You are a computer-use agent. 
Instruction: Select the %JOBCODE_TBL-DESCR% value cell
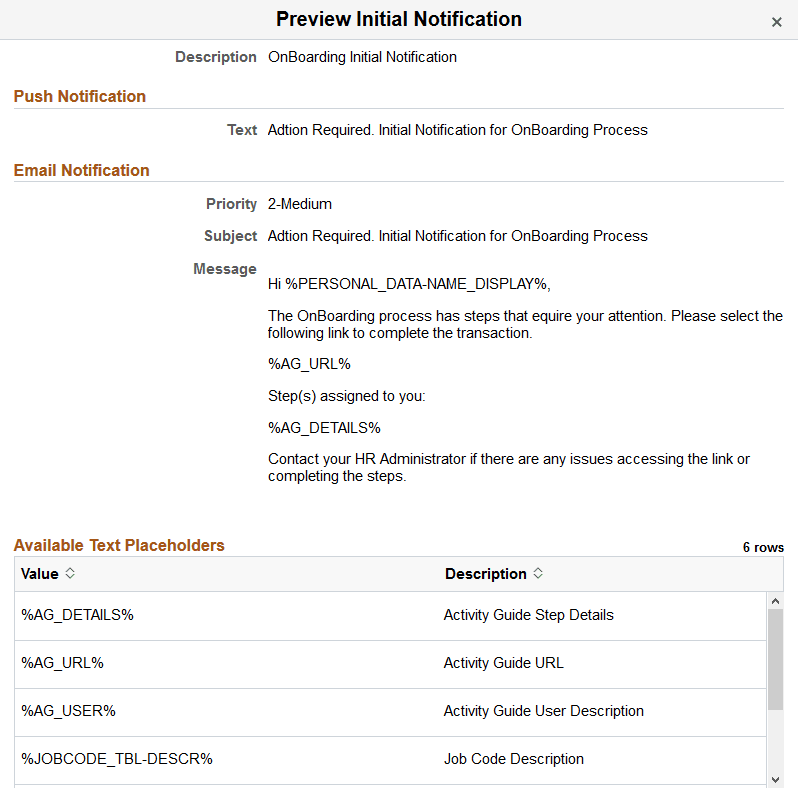[117, 759]
